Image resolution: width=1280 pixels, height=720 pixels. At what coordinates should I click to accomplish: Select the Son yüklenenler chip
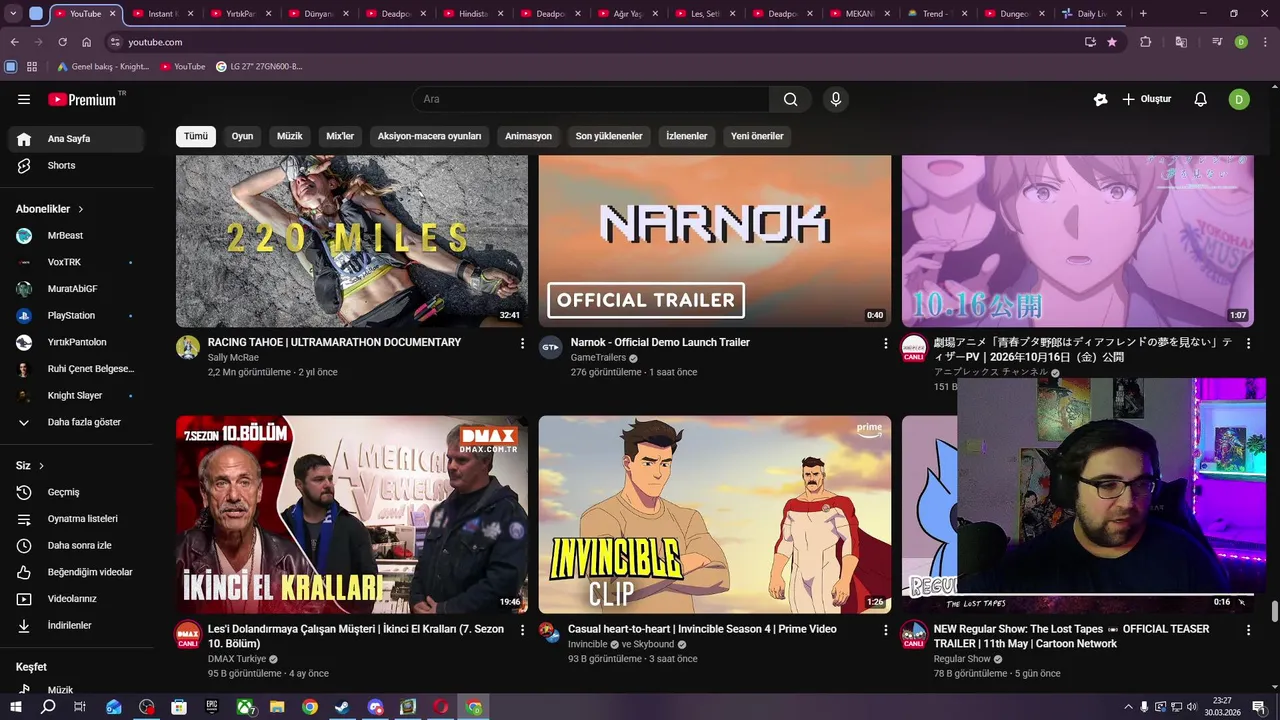coord(609,136)
